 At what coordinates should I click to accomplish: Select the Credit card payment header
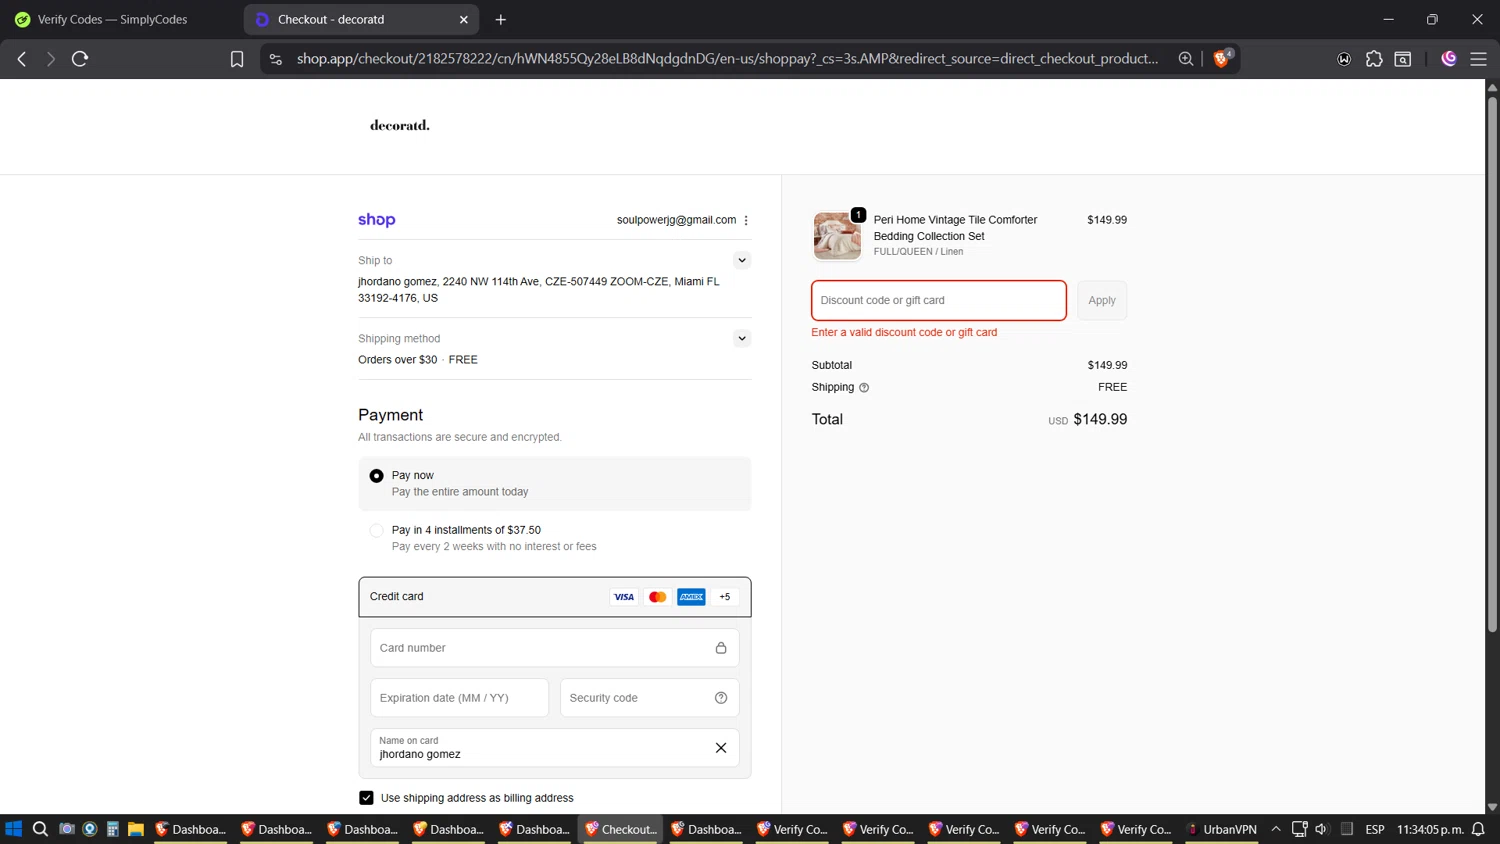[555, 597]
